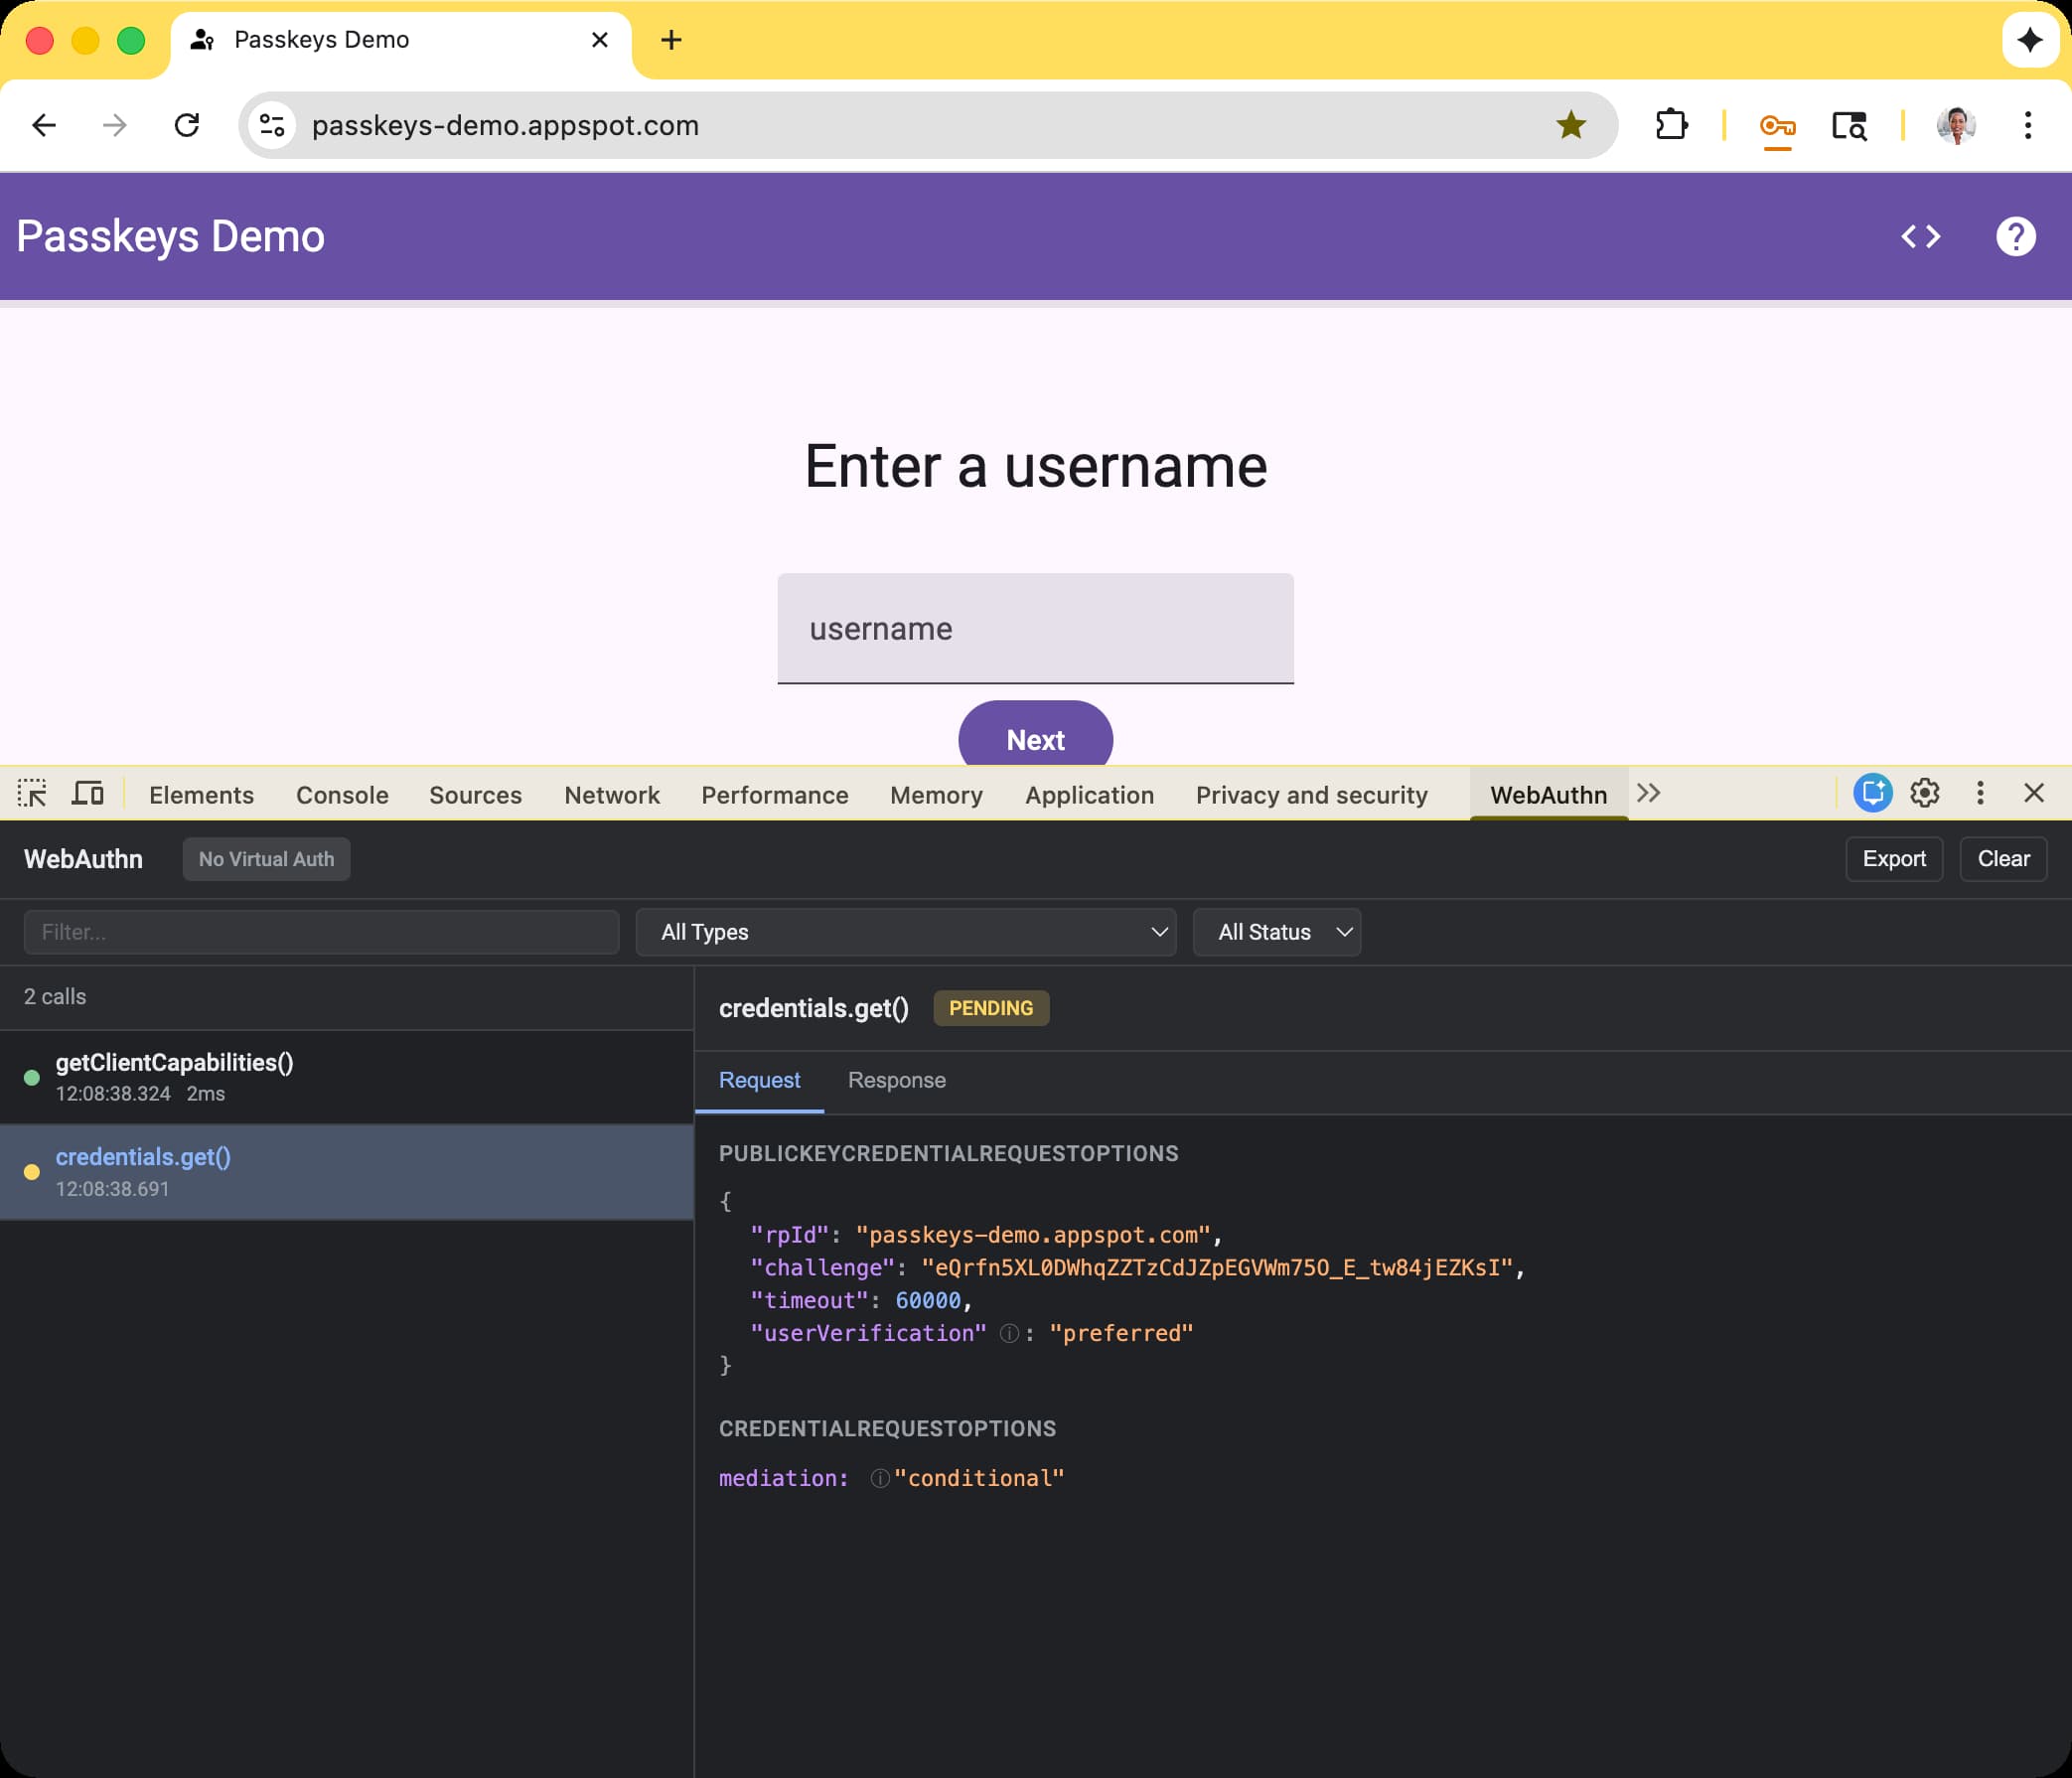The image size is (2072, 1778).
Task: Open the All Status dropdown
Action: coord(1277,931)
